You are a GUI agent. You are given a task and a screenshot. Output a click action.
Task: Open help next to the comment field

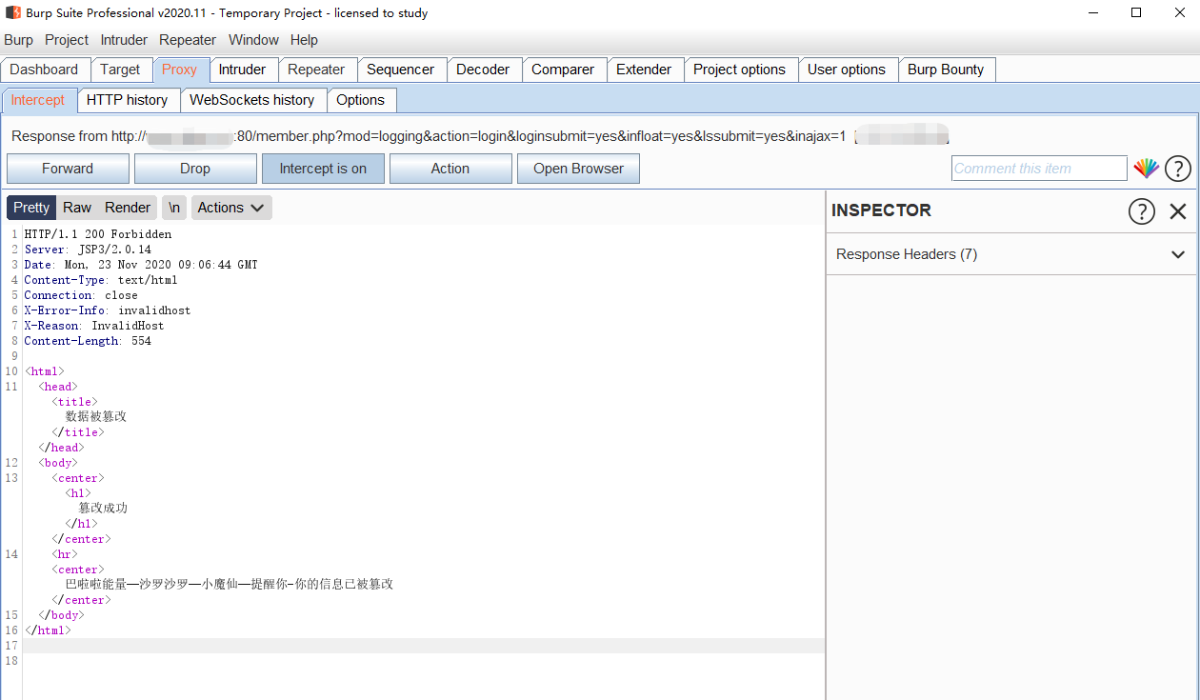tap(1178, 168)
